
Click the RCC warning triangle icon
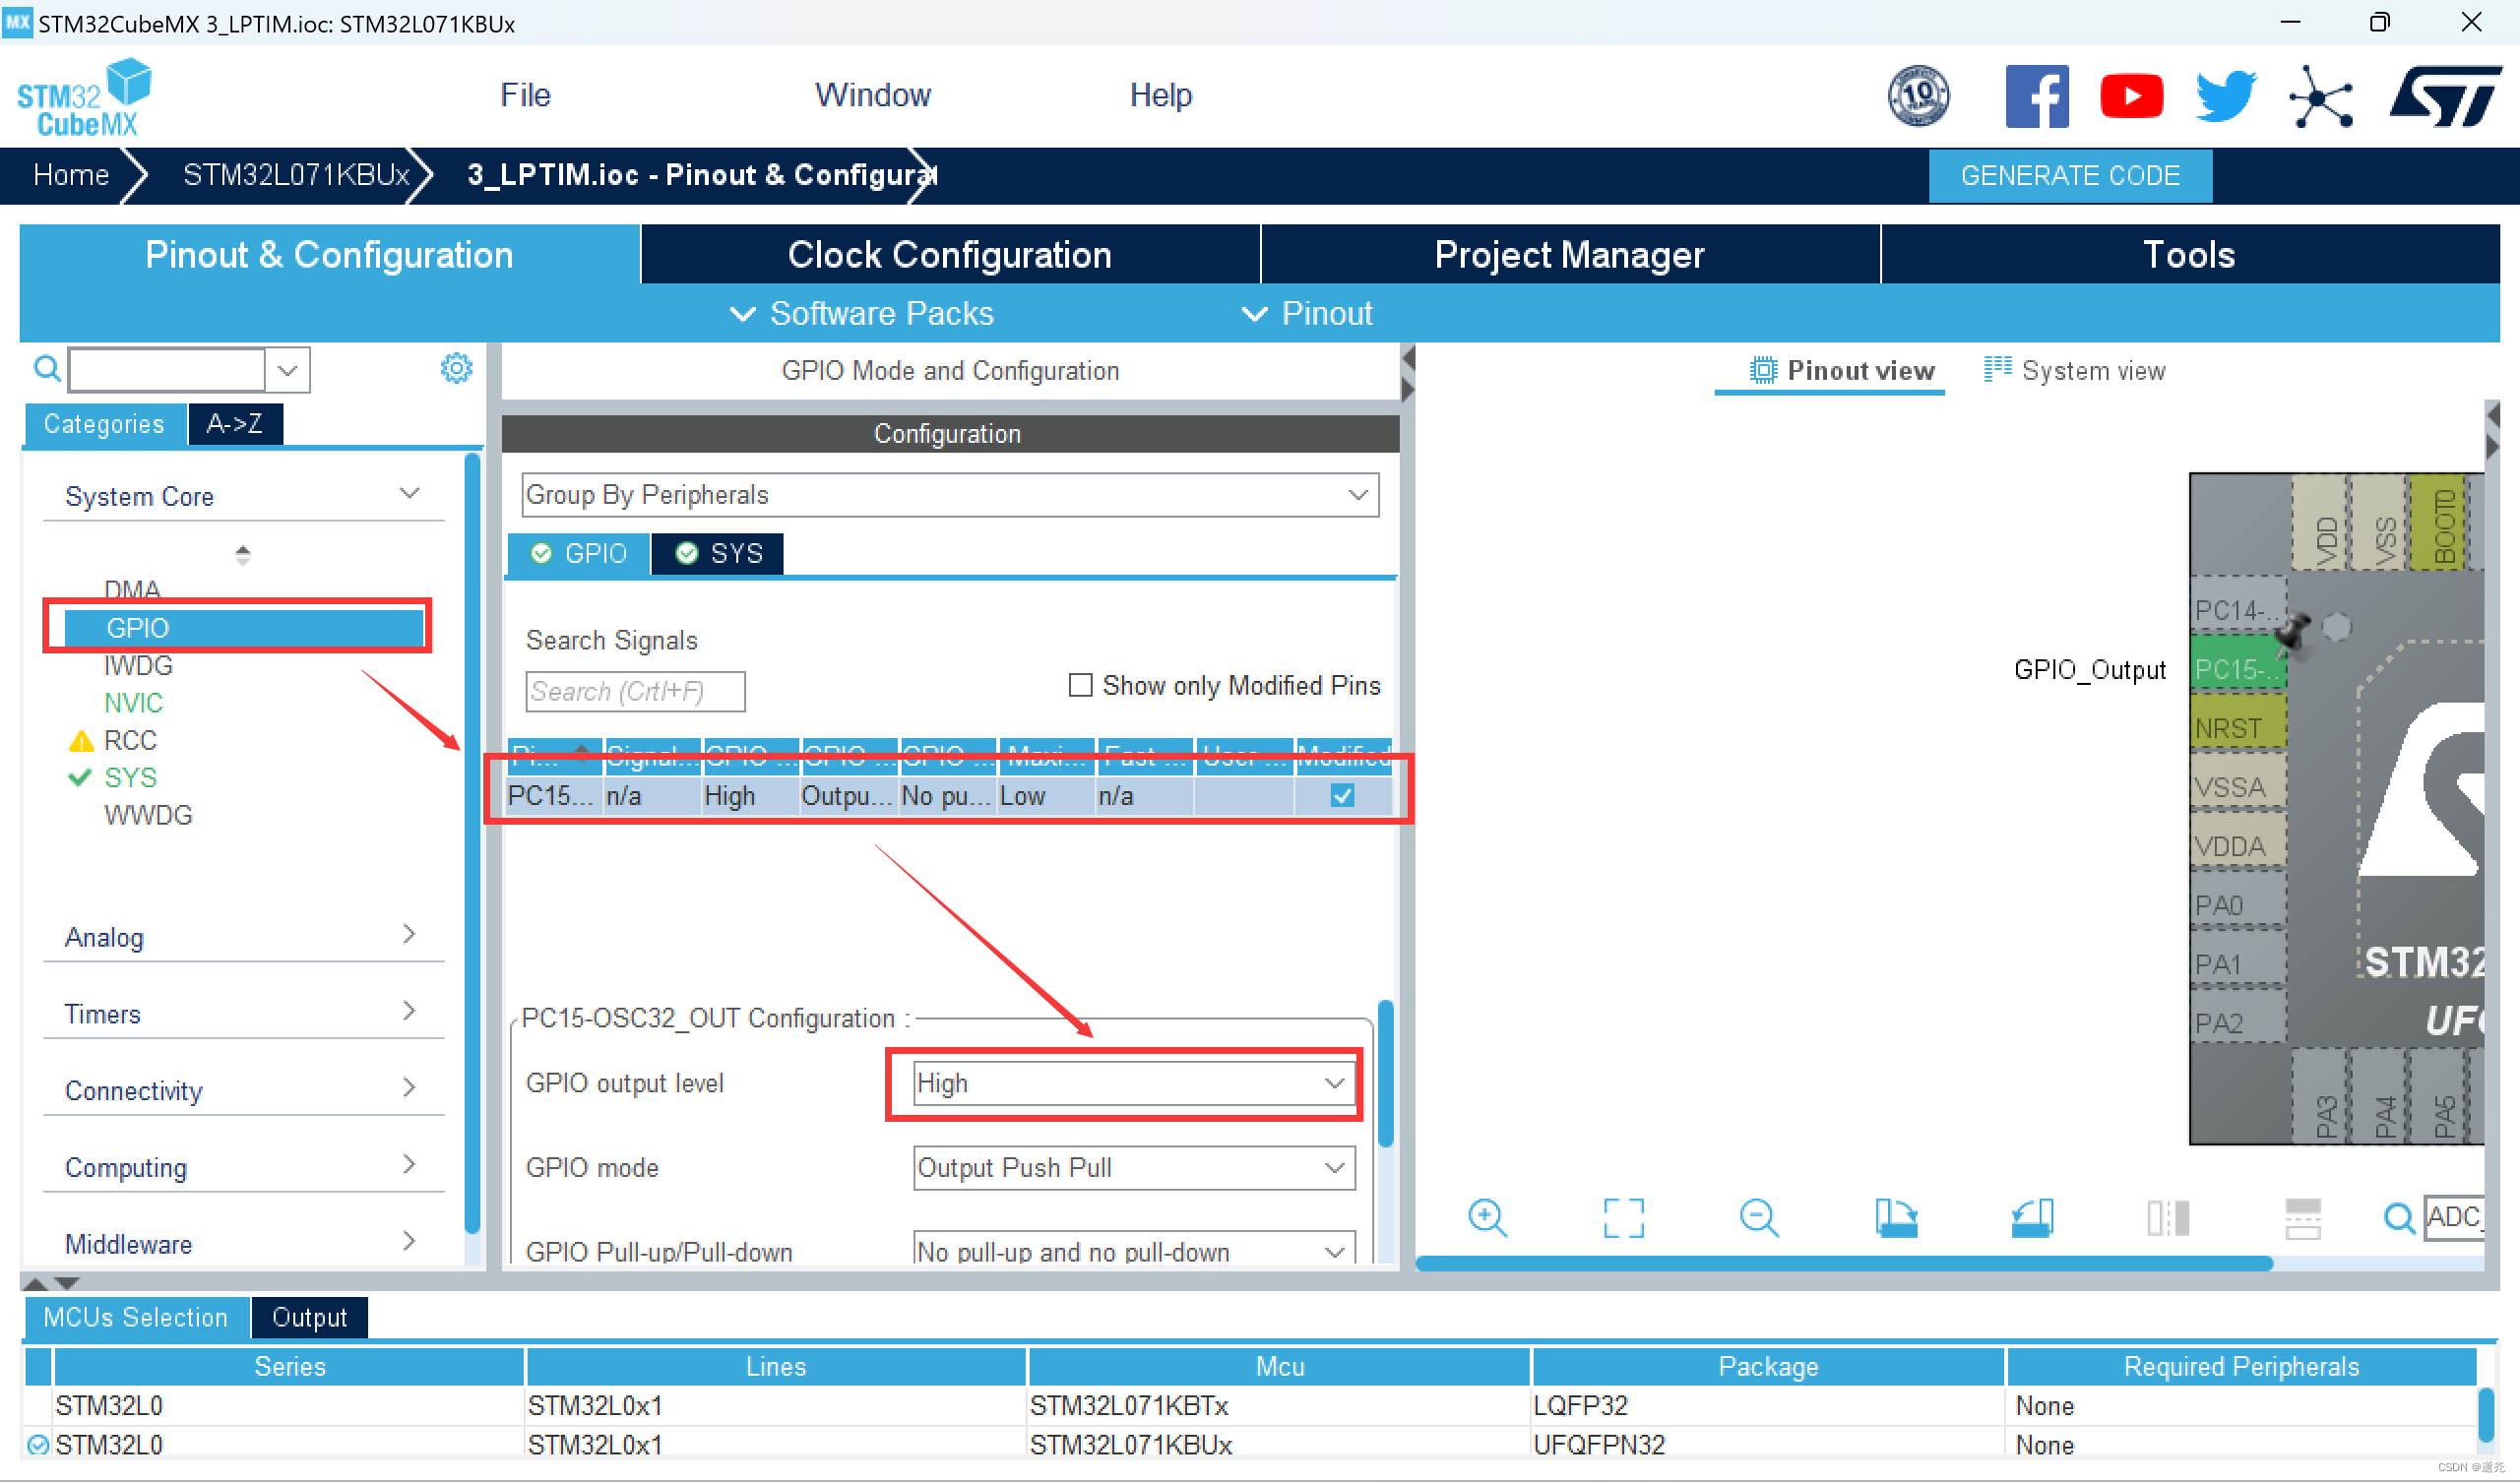tap(81, 741)
